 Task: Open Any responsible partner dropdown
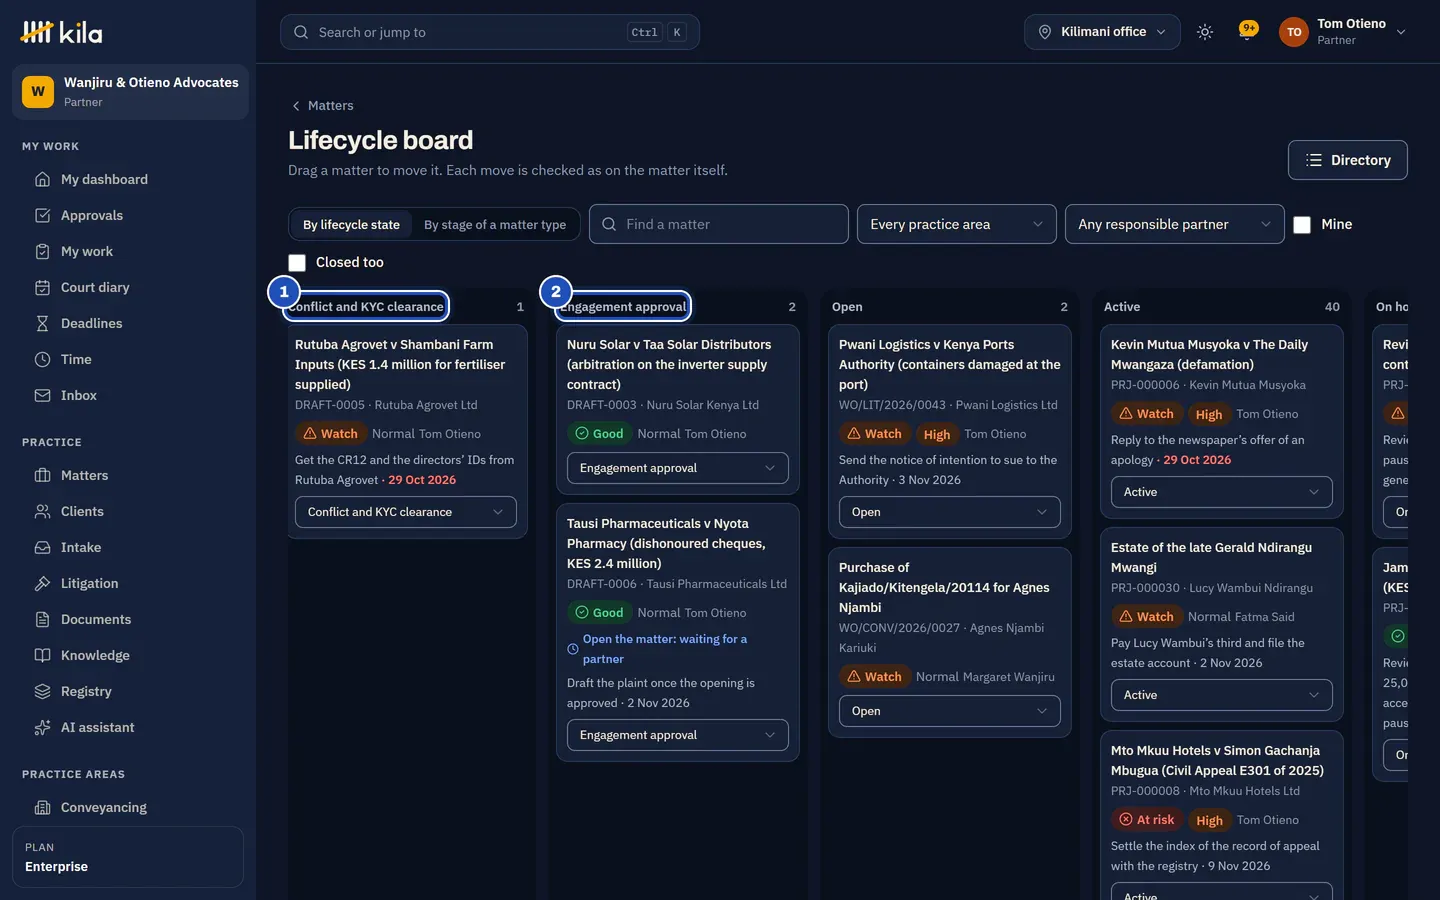pyautogui.click(x=1174, y=224)
